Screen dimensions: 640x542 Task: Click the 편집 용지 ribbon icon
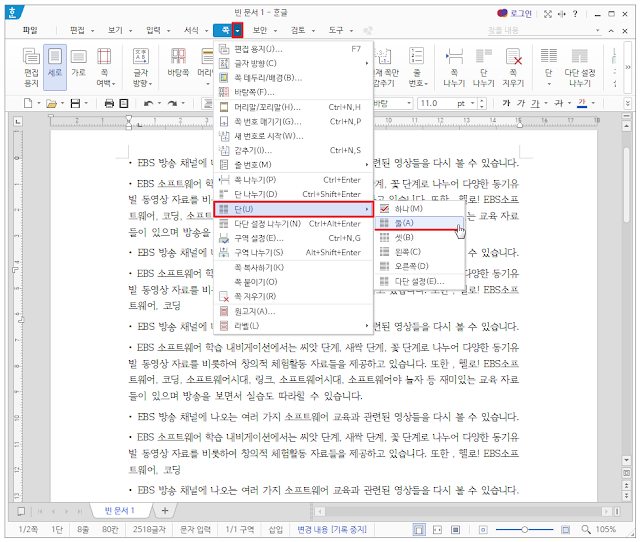tap(31, 67)
